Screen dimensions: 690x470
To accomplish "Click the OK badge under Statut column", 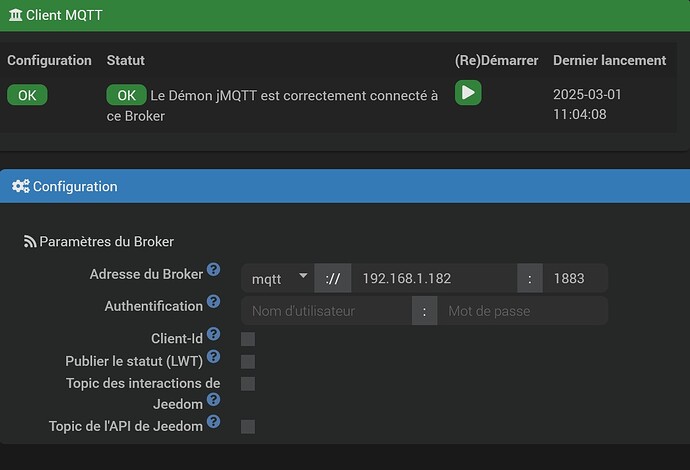I will pos(126,95).
